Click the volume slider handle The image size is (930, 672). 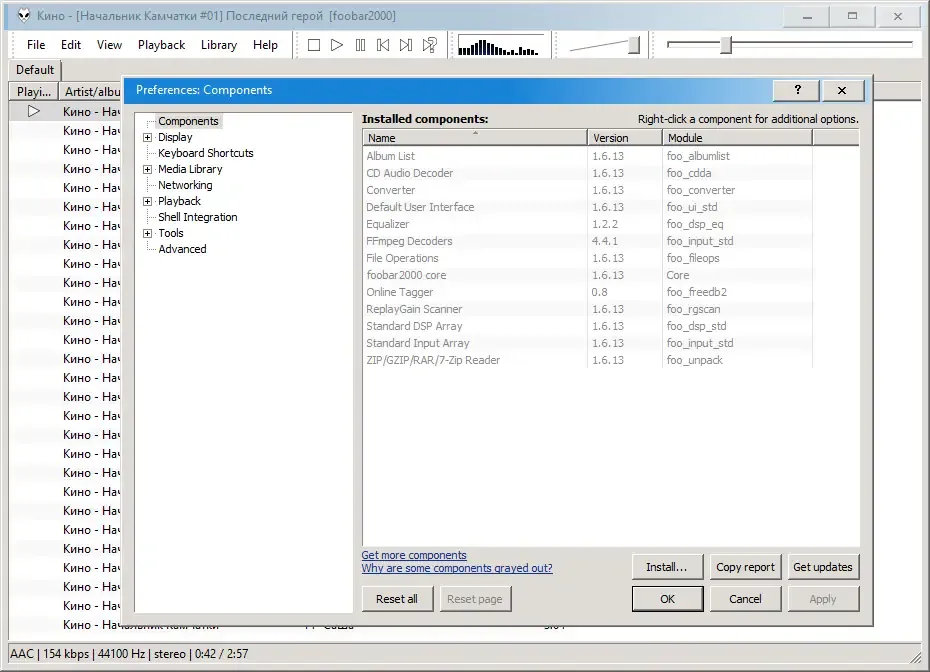[x=634, y=45]
